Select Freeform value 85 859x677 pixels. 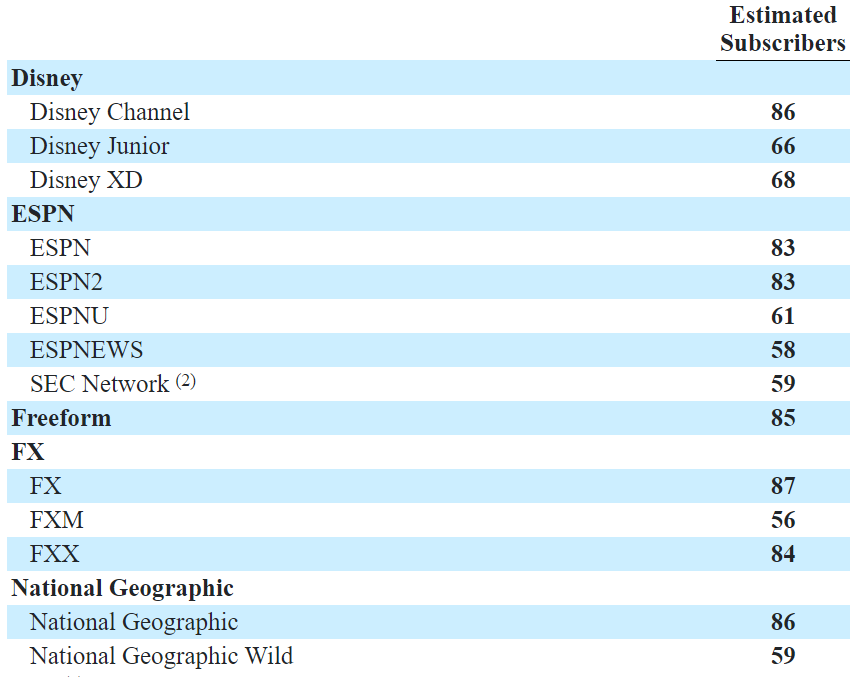click(783, 418)
